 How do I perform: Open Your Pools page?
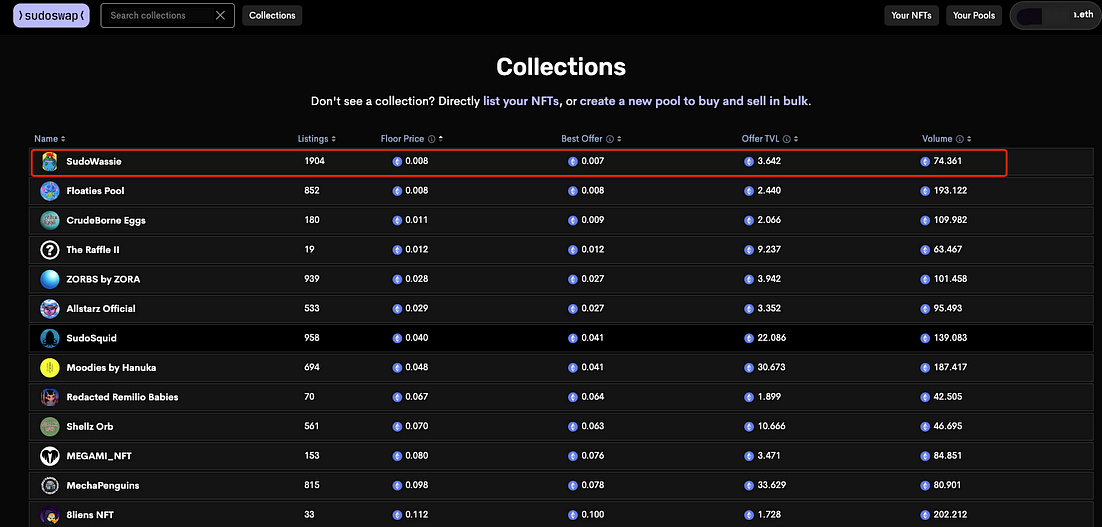(974, 15)
